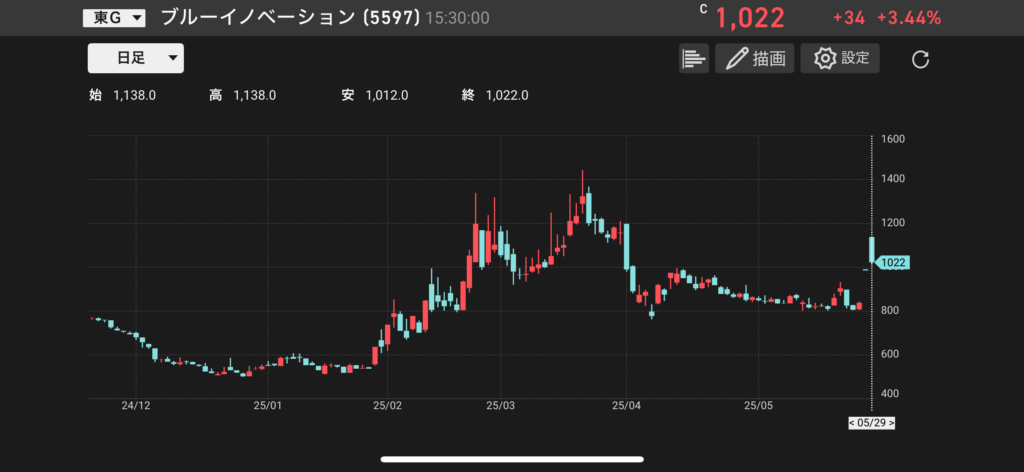The width and height of the screenshot is (1024, 472).
Task: Click the 1022 price tag on axis
Action: pyautogui.click(x=893, y=262)
